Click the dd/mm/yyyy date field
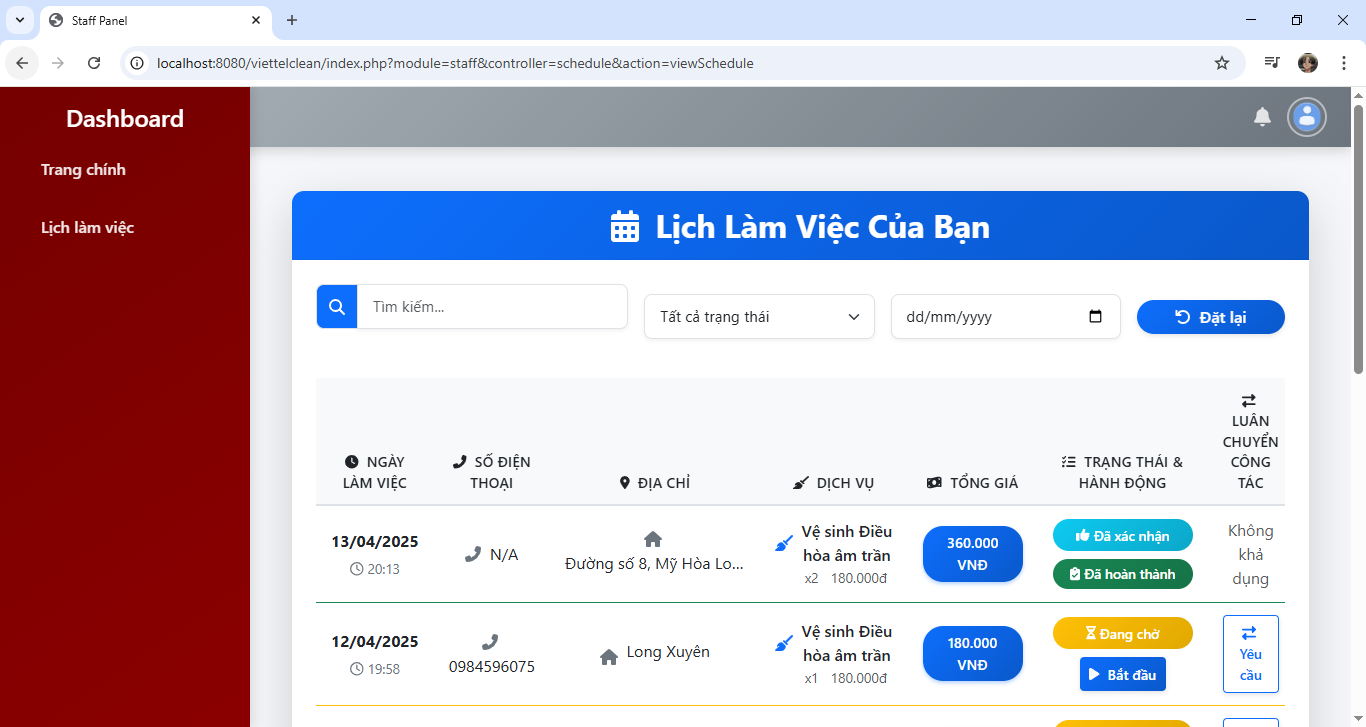 [1005, 317]
